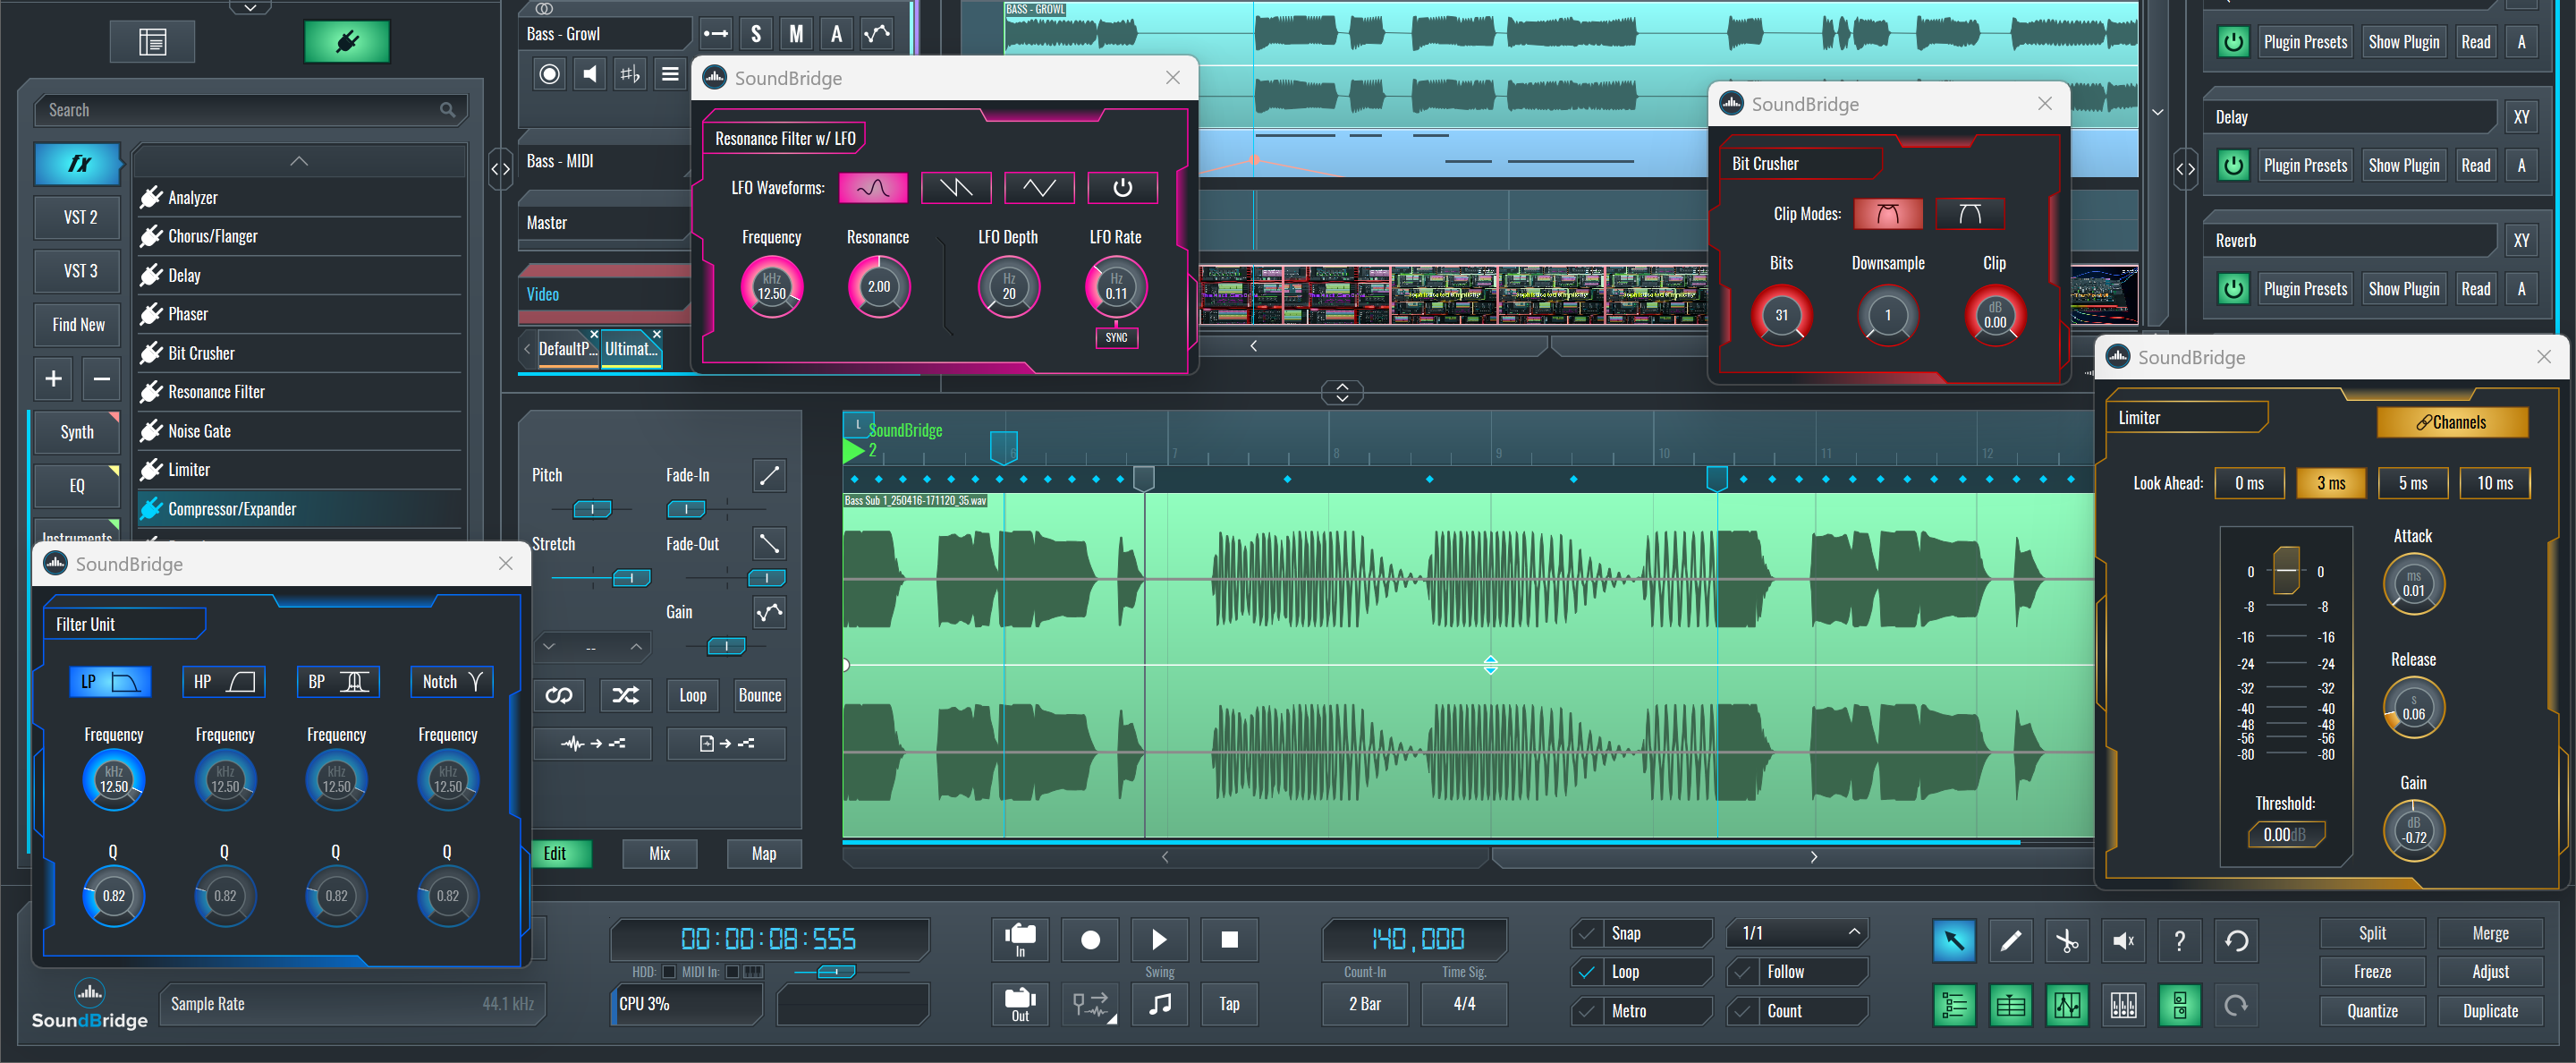Select the arrow pointer tool
Viewport: 2576px width, 1063px height.
point(1954,941)
